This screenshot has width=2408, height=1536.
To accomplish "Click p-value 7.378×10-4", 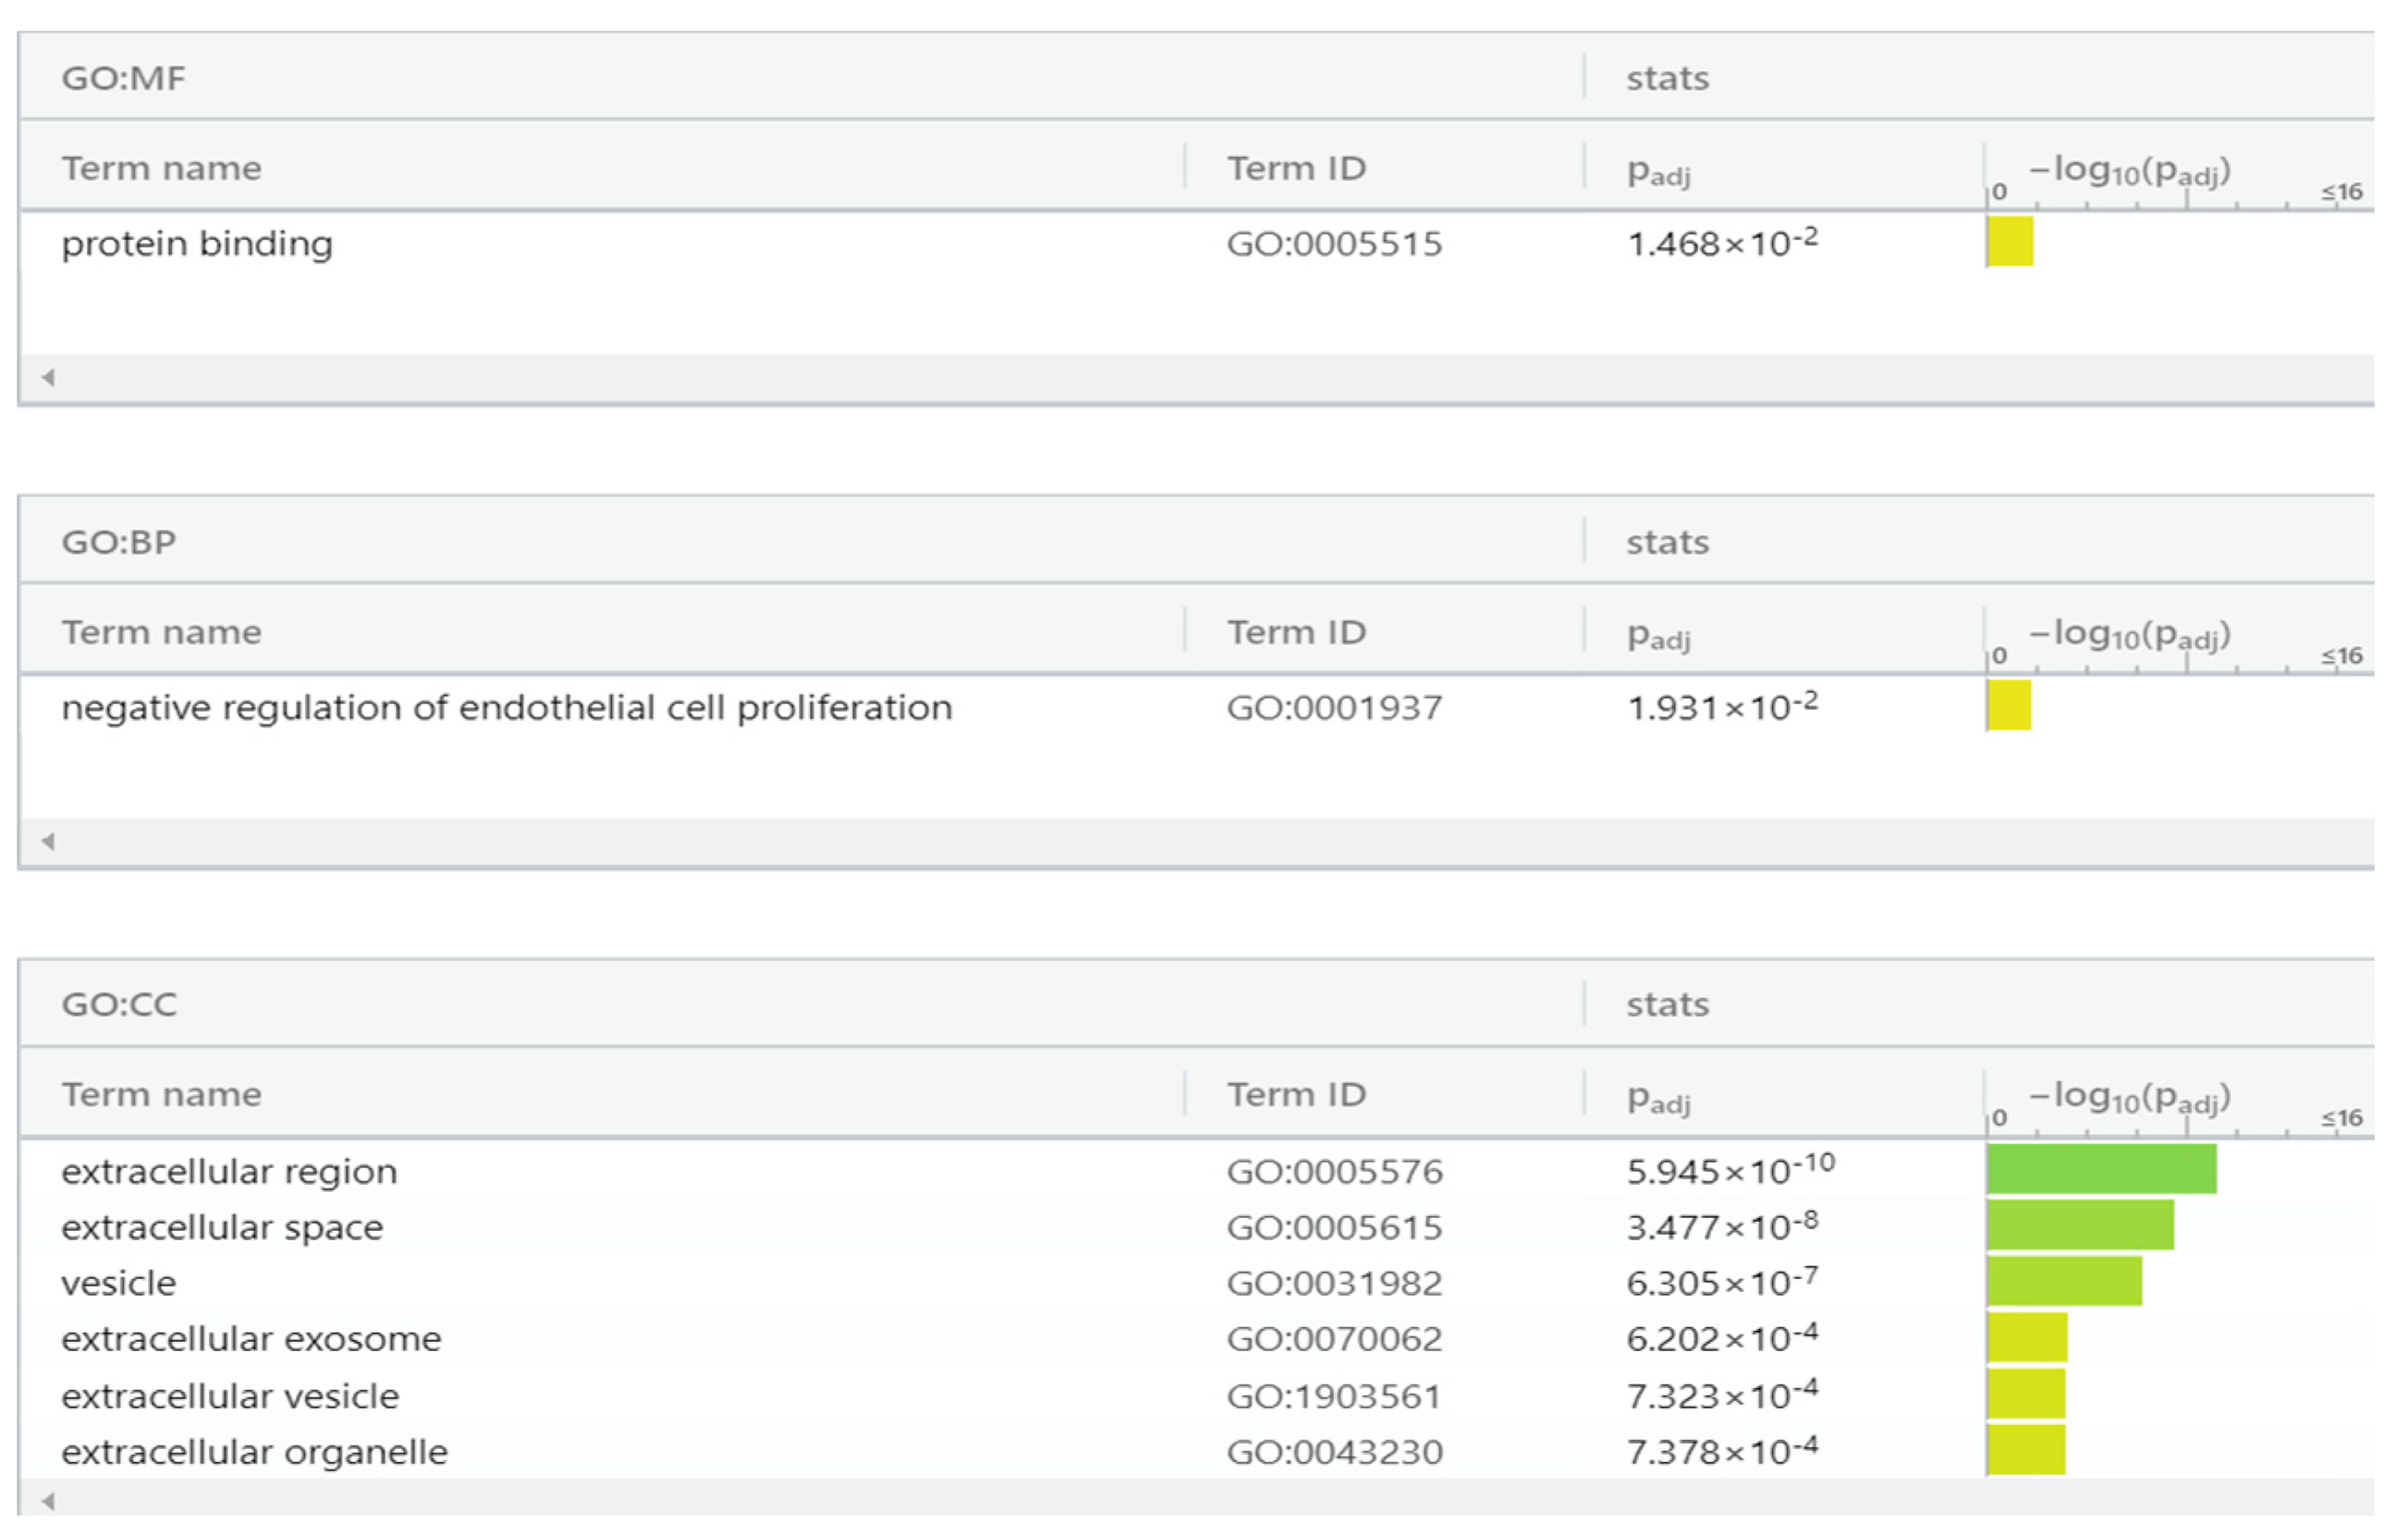I will coord(1722,1450).
